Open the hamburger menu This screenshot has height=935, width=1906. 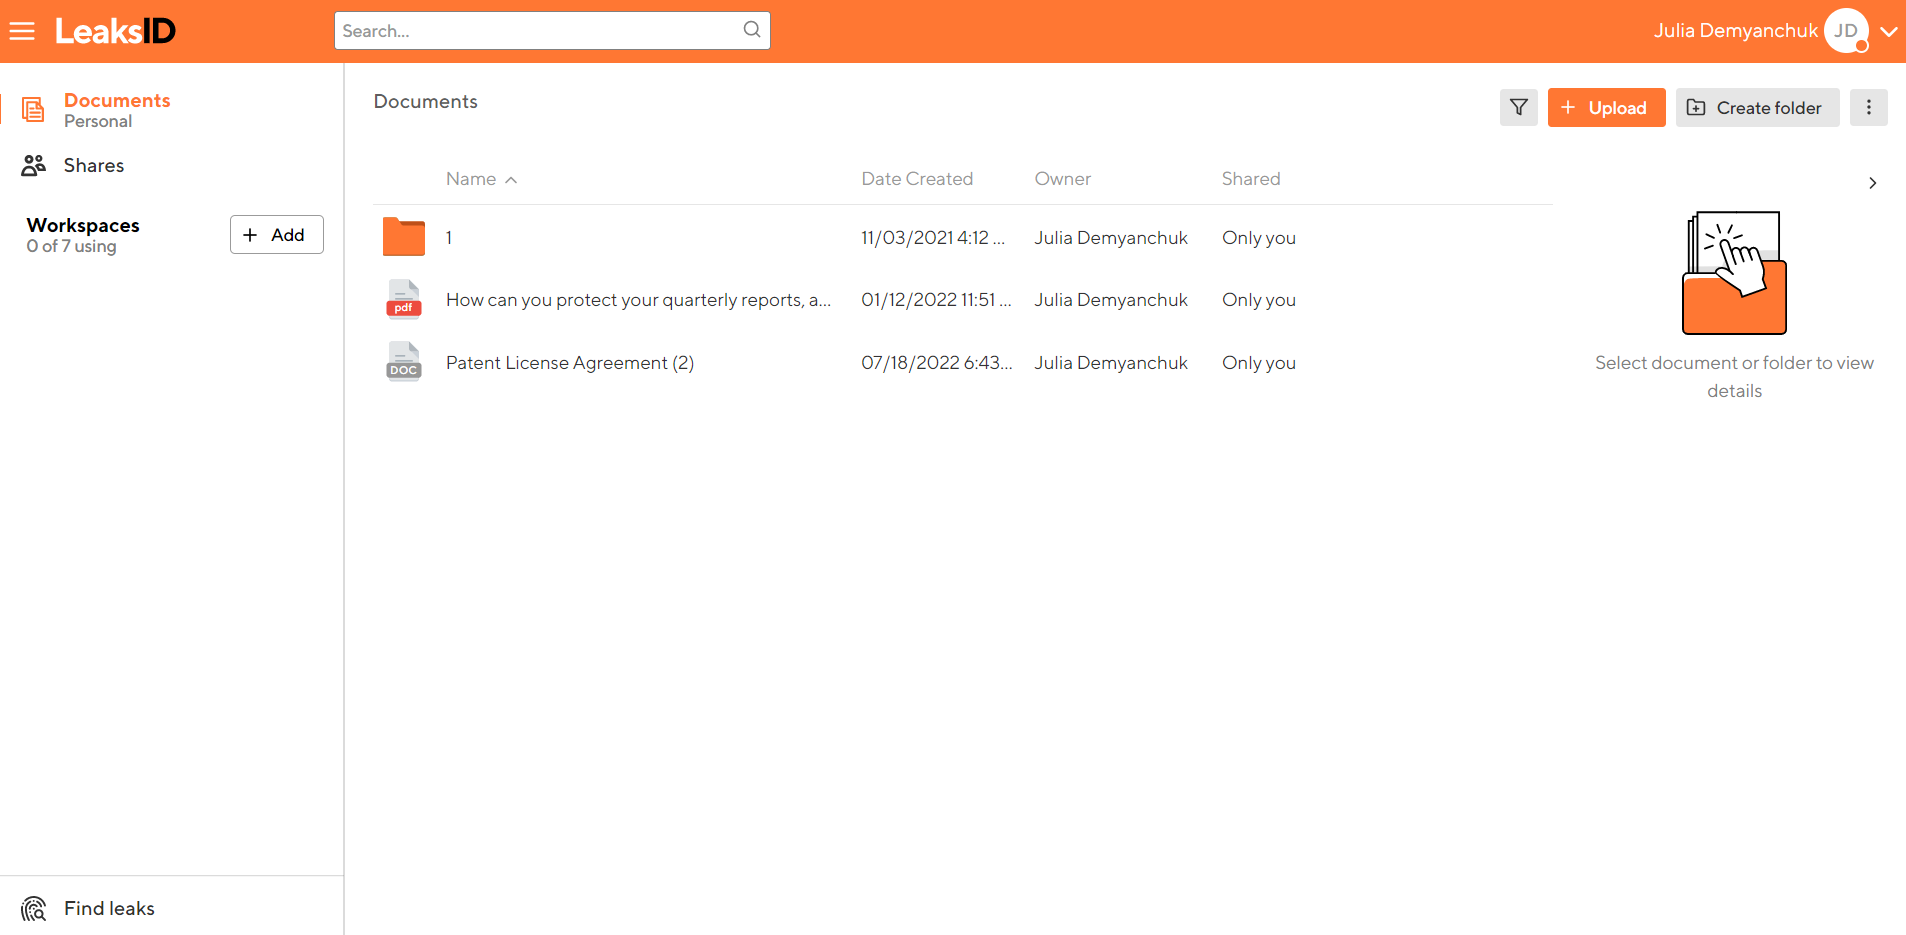pyautogui.click(x=22, y=31)
